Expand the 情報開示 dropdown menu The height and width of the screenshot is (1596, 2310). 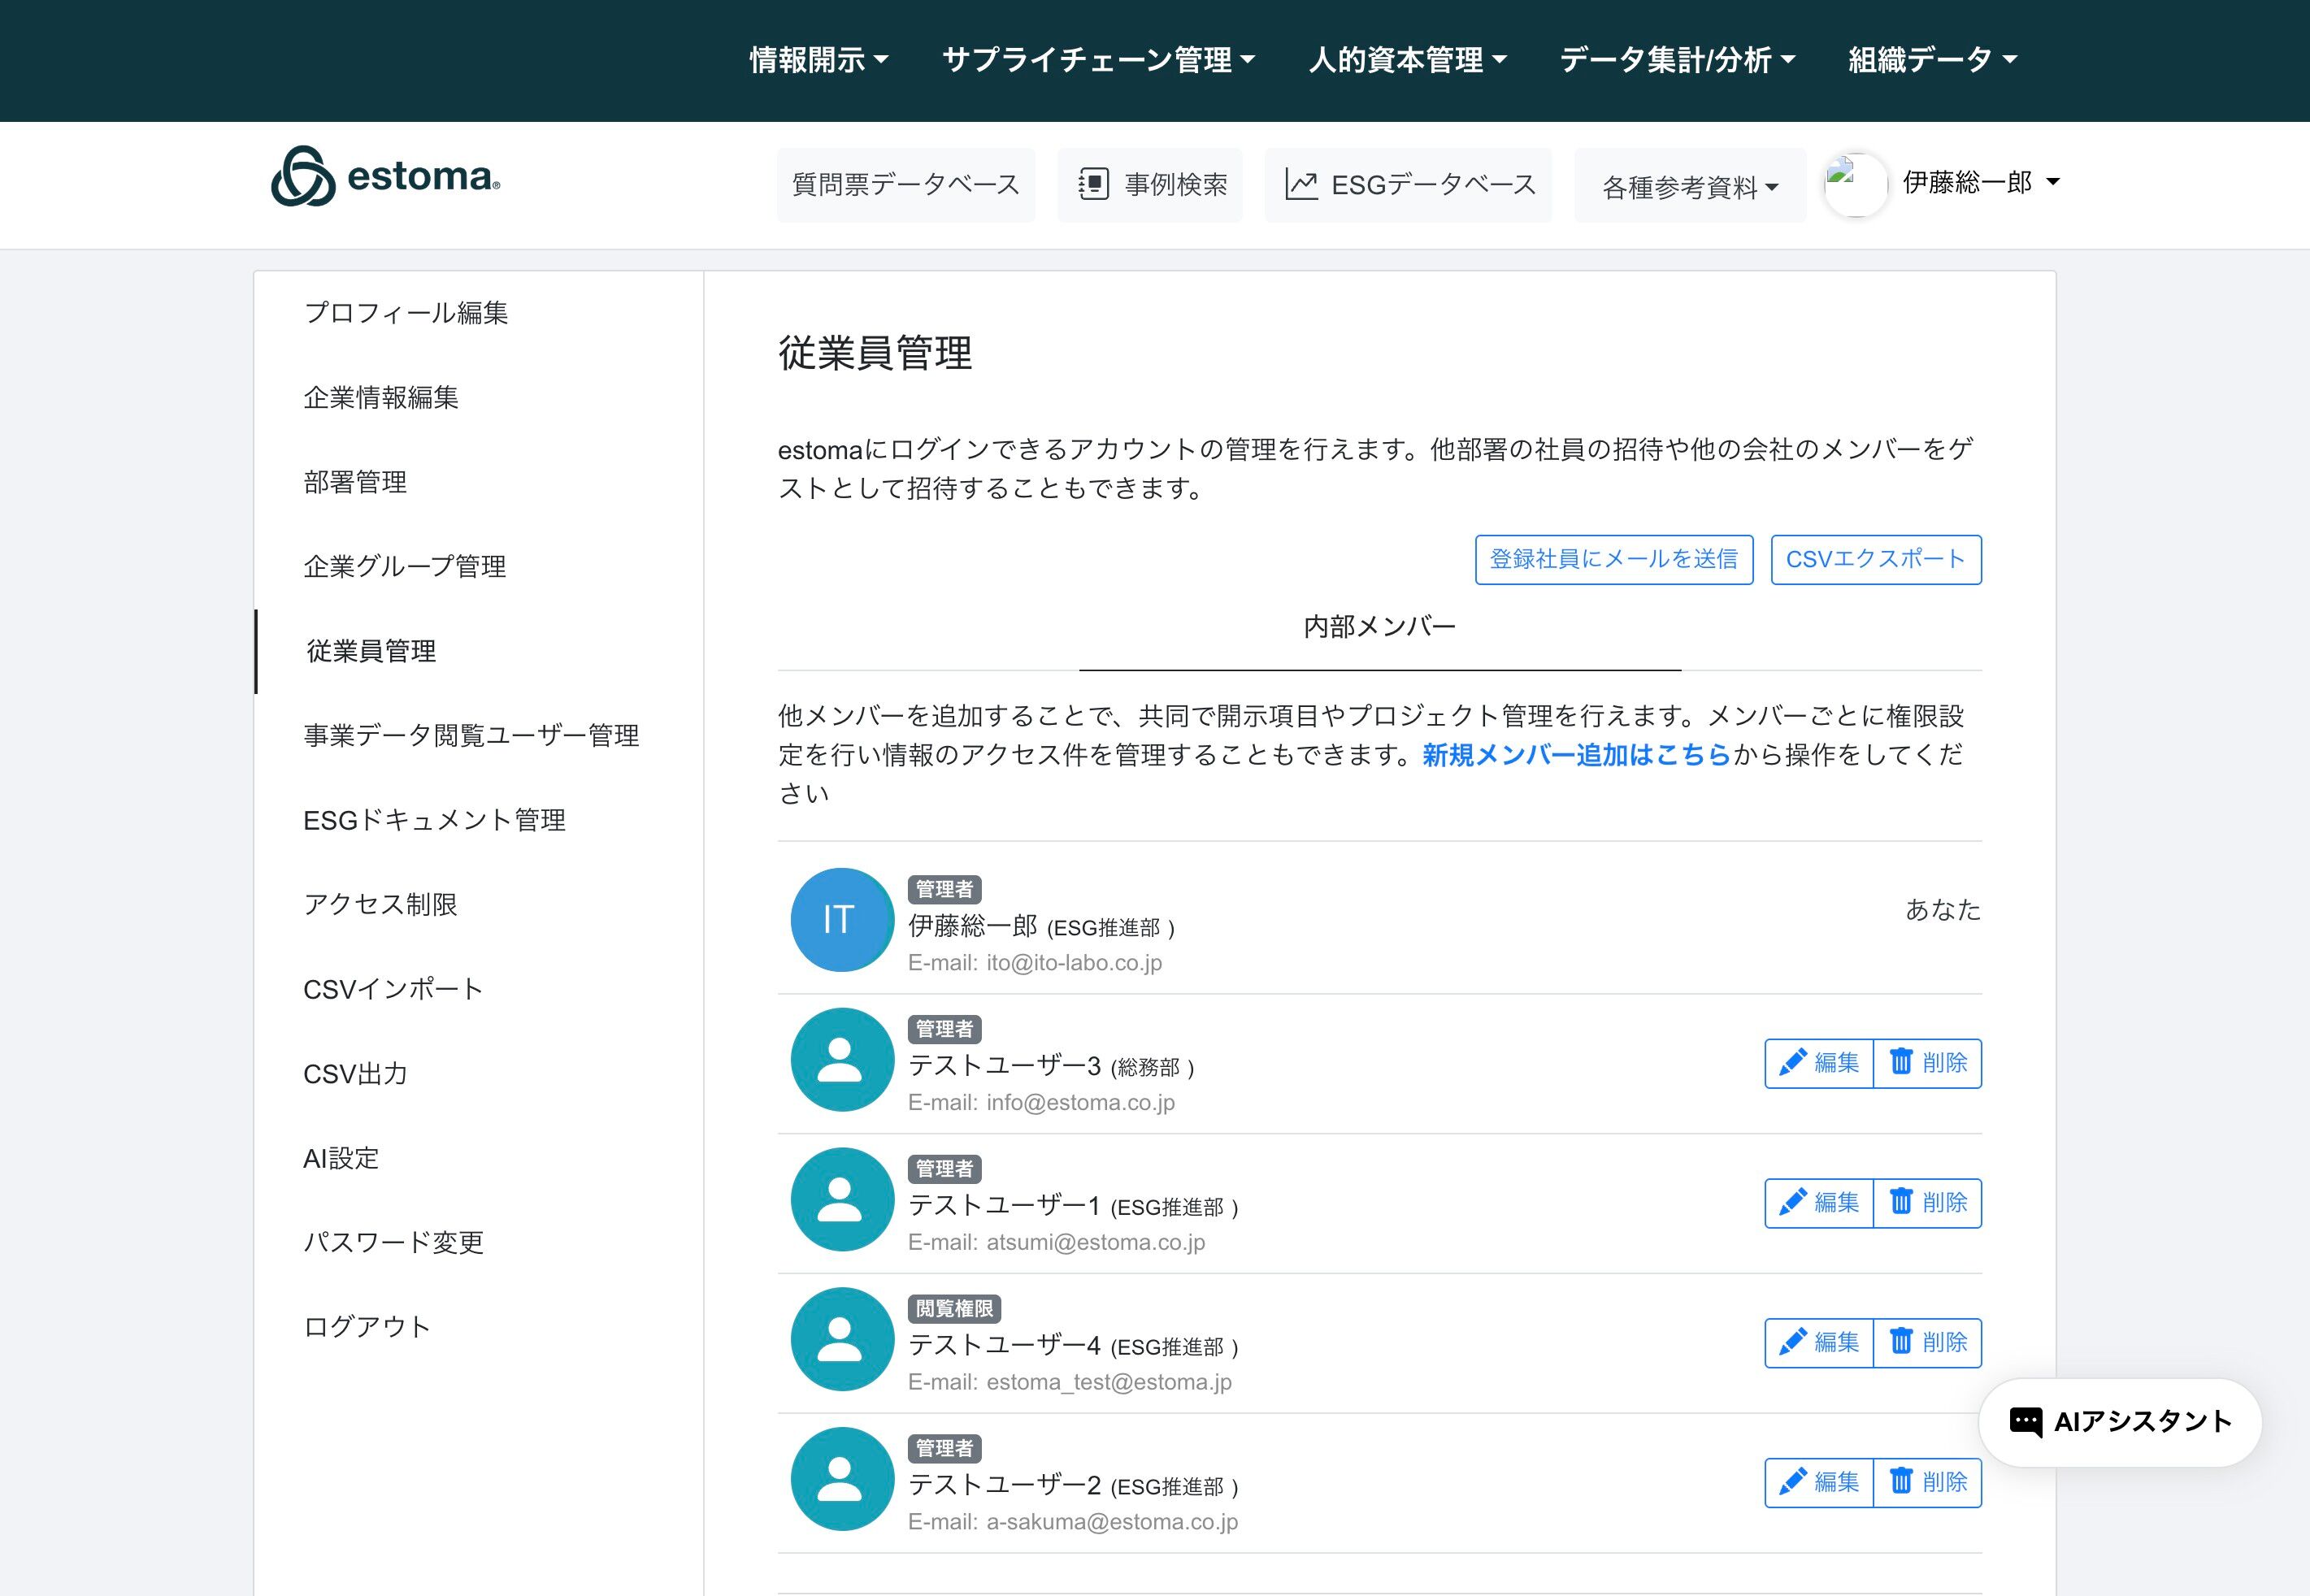pos(818,60)
